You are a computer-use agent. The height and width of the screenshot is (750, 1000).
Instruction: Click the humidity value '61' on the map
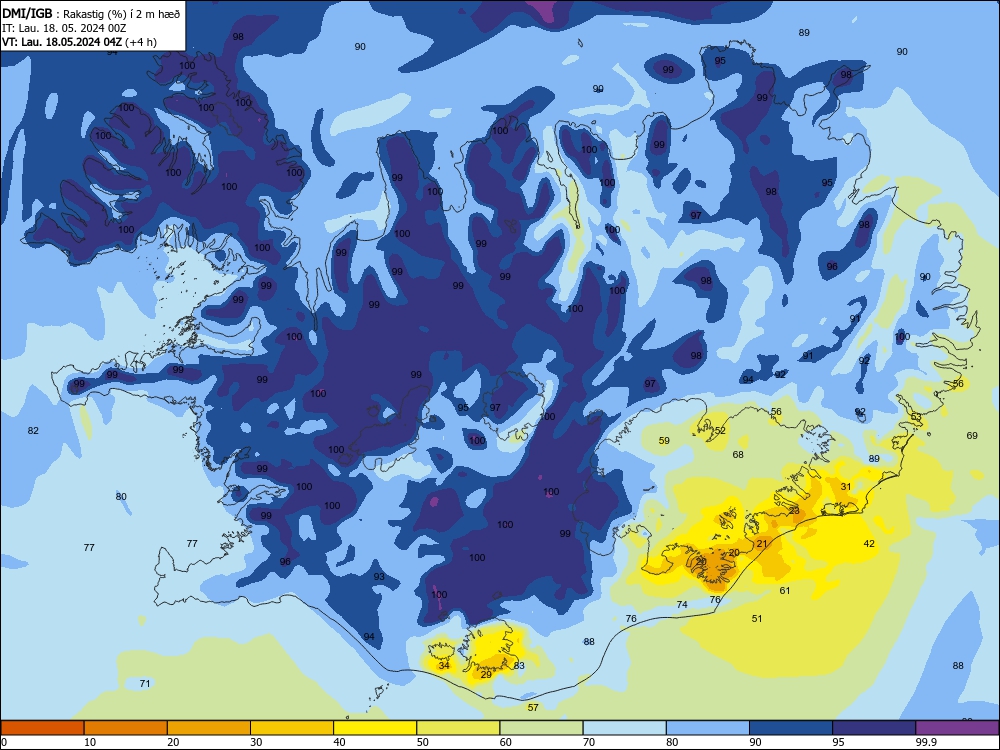(x=785, y=591)
